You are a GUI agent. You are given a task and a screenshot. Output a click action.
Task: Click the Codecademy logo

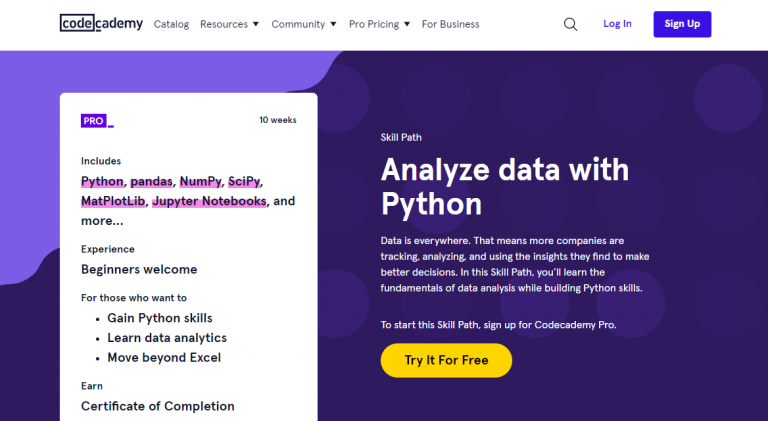click(101, 24)
